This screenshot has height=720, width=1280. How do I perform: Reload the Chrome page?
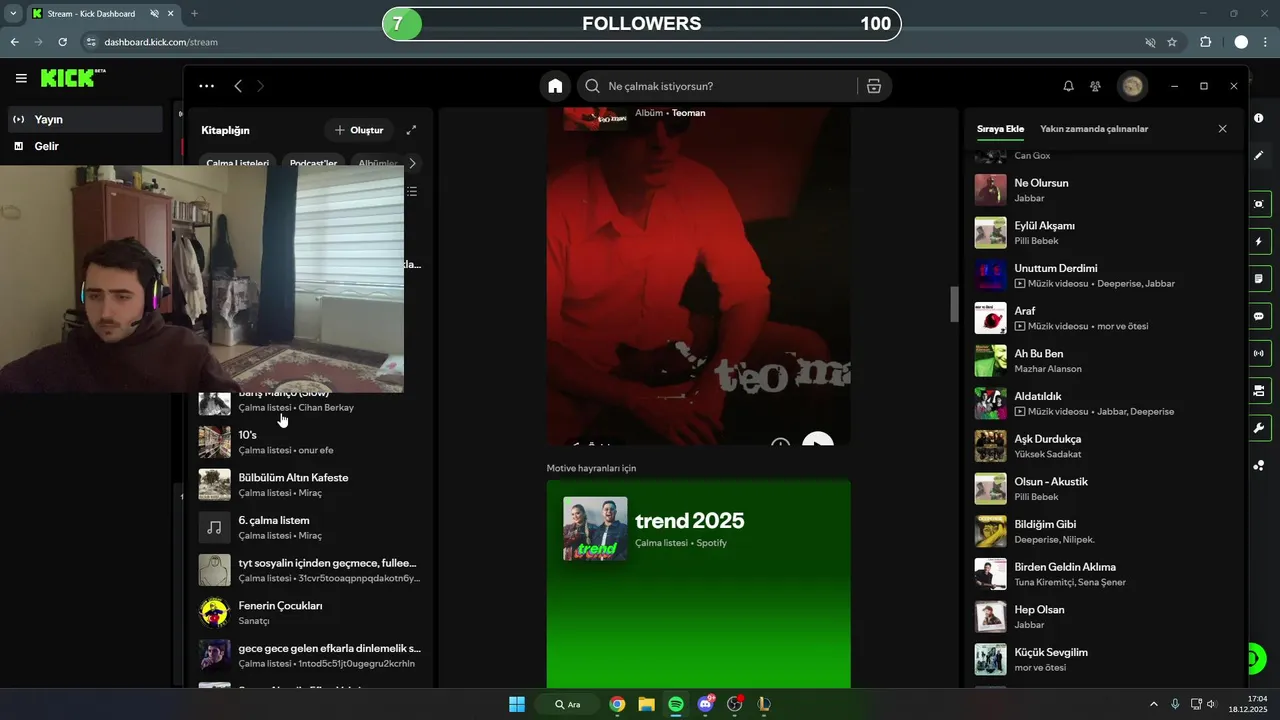63,42
